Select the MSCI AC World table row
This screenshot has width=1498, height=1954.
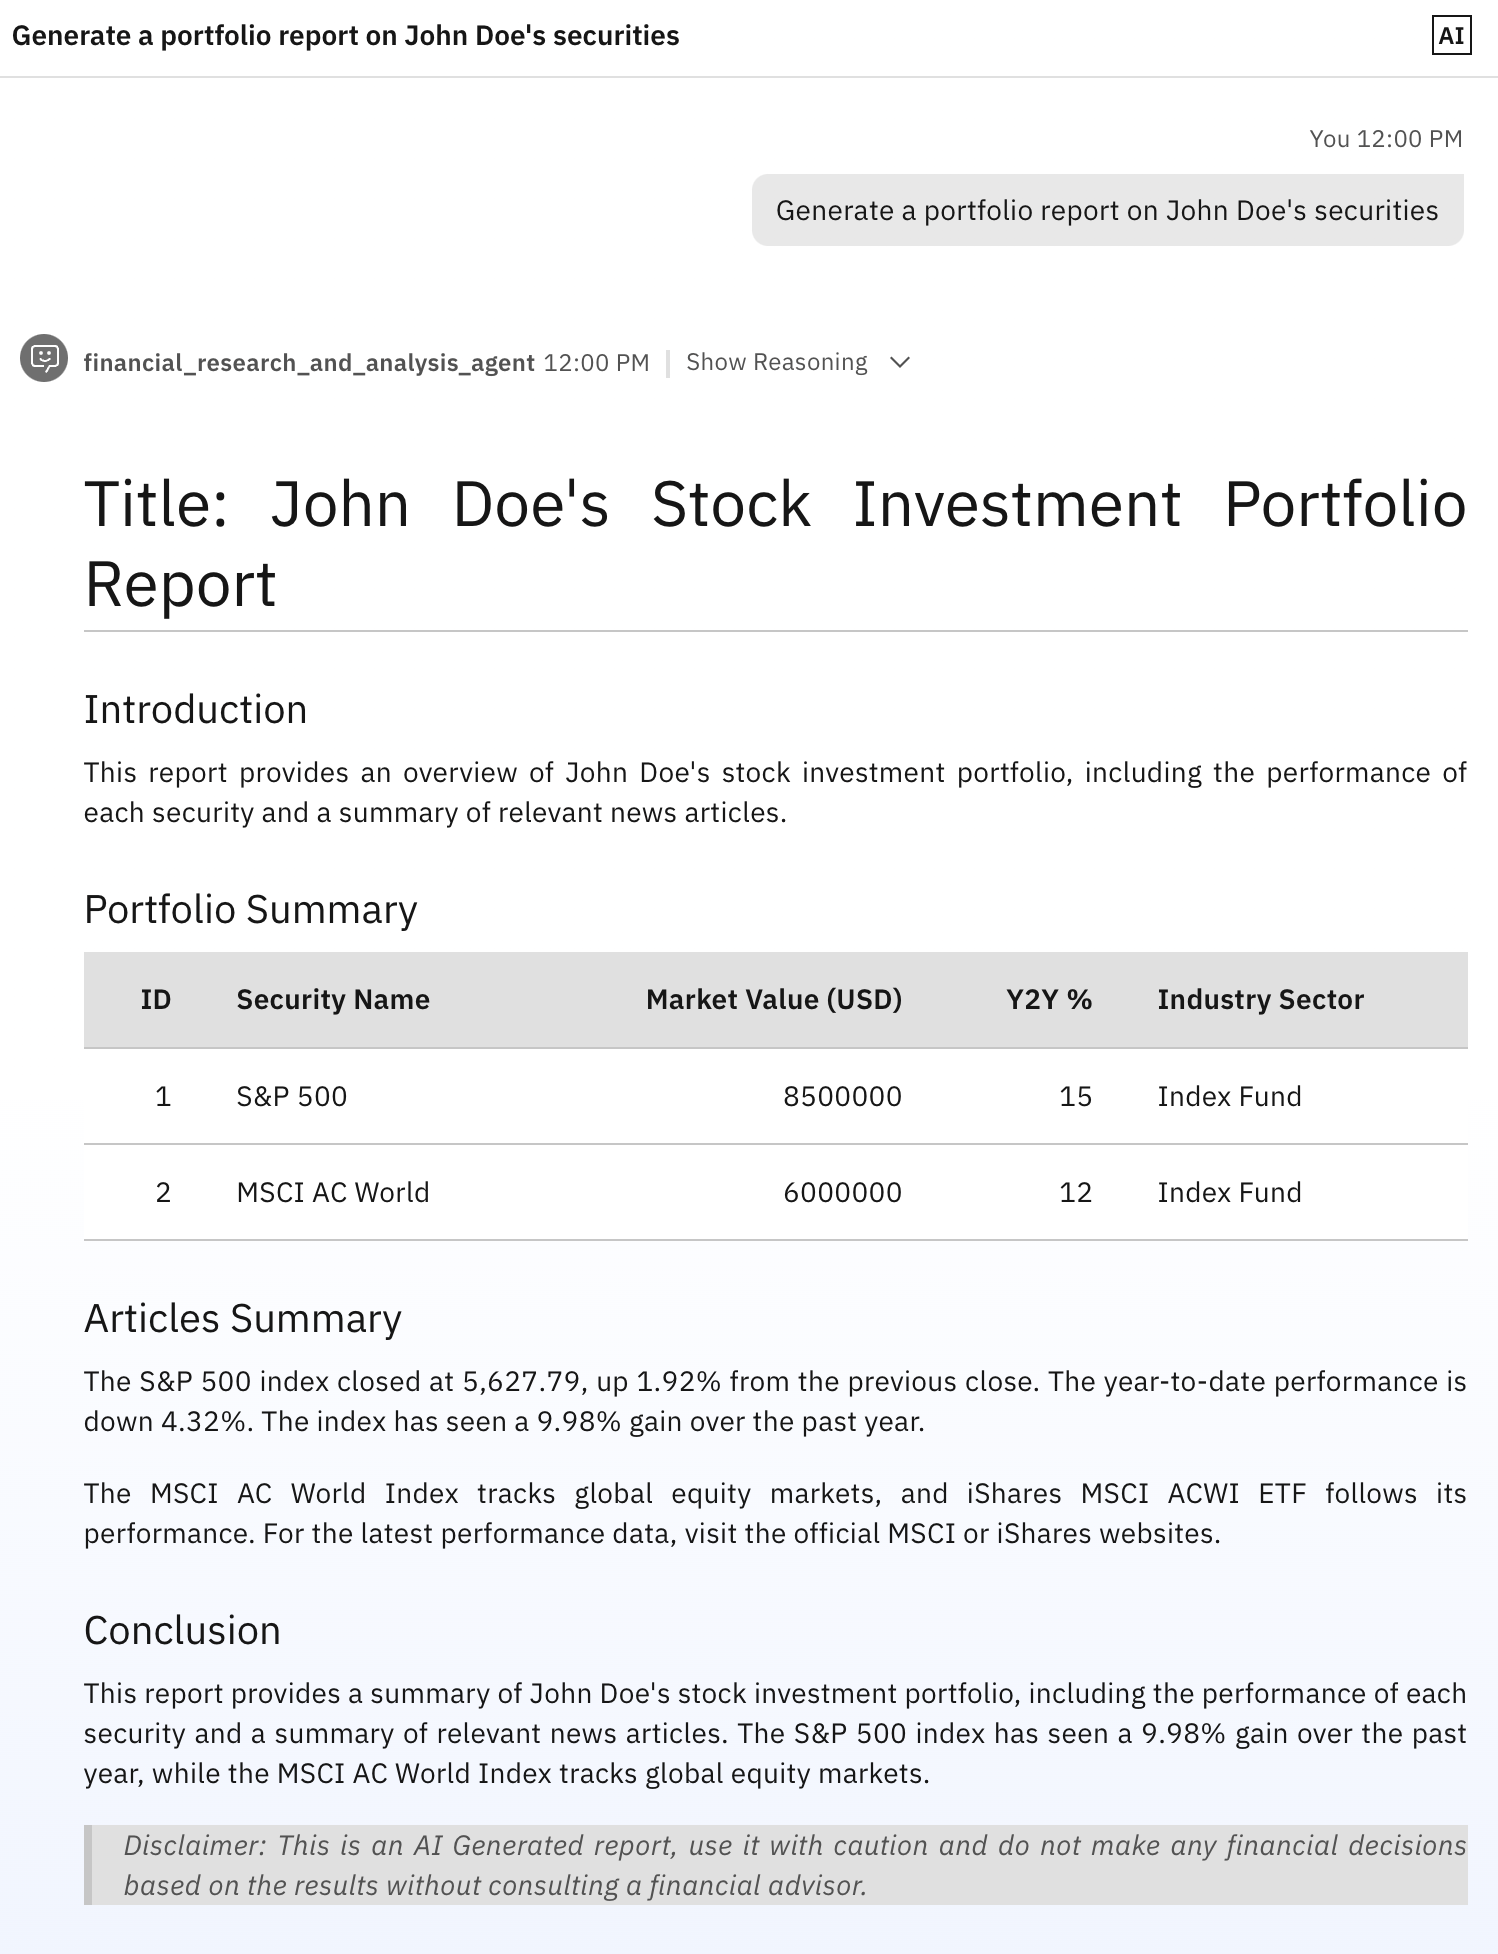tap(776, 1192)
